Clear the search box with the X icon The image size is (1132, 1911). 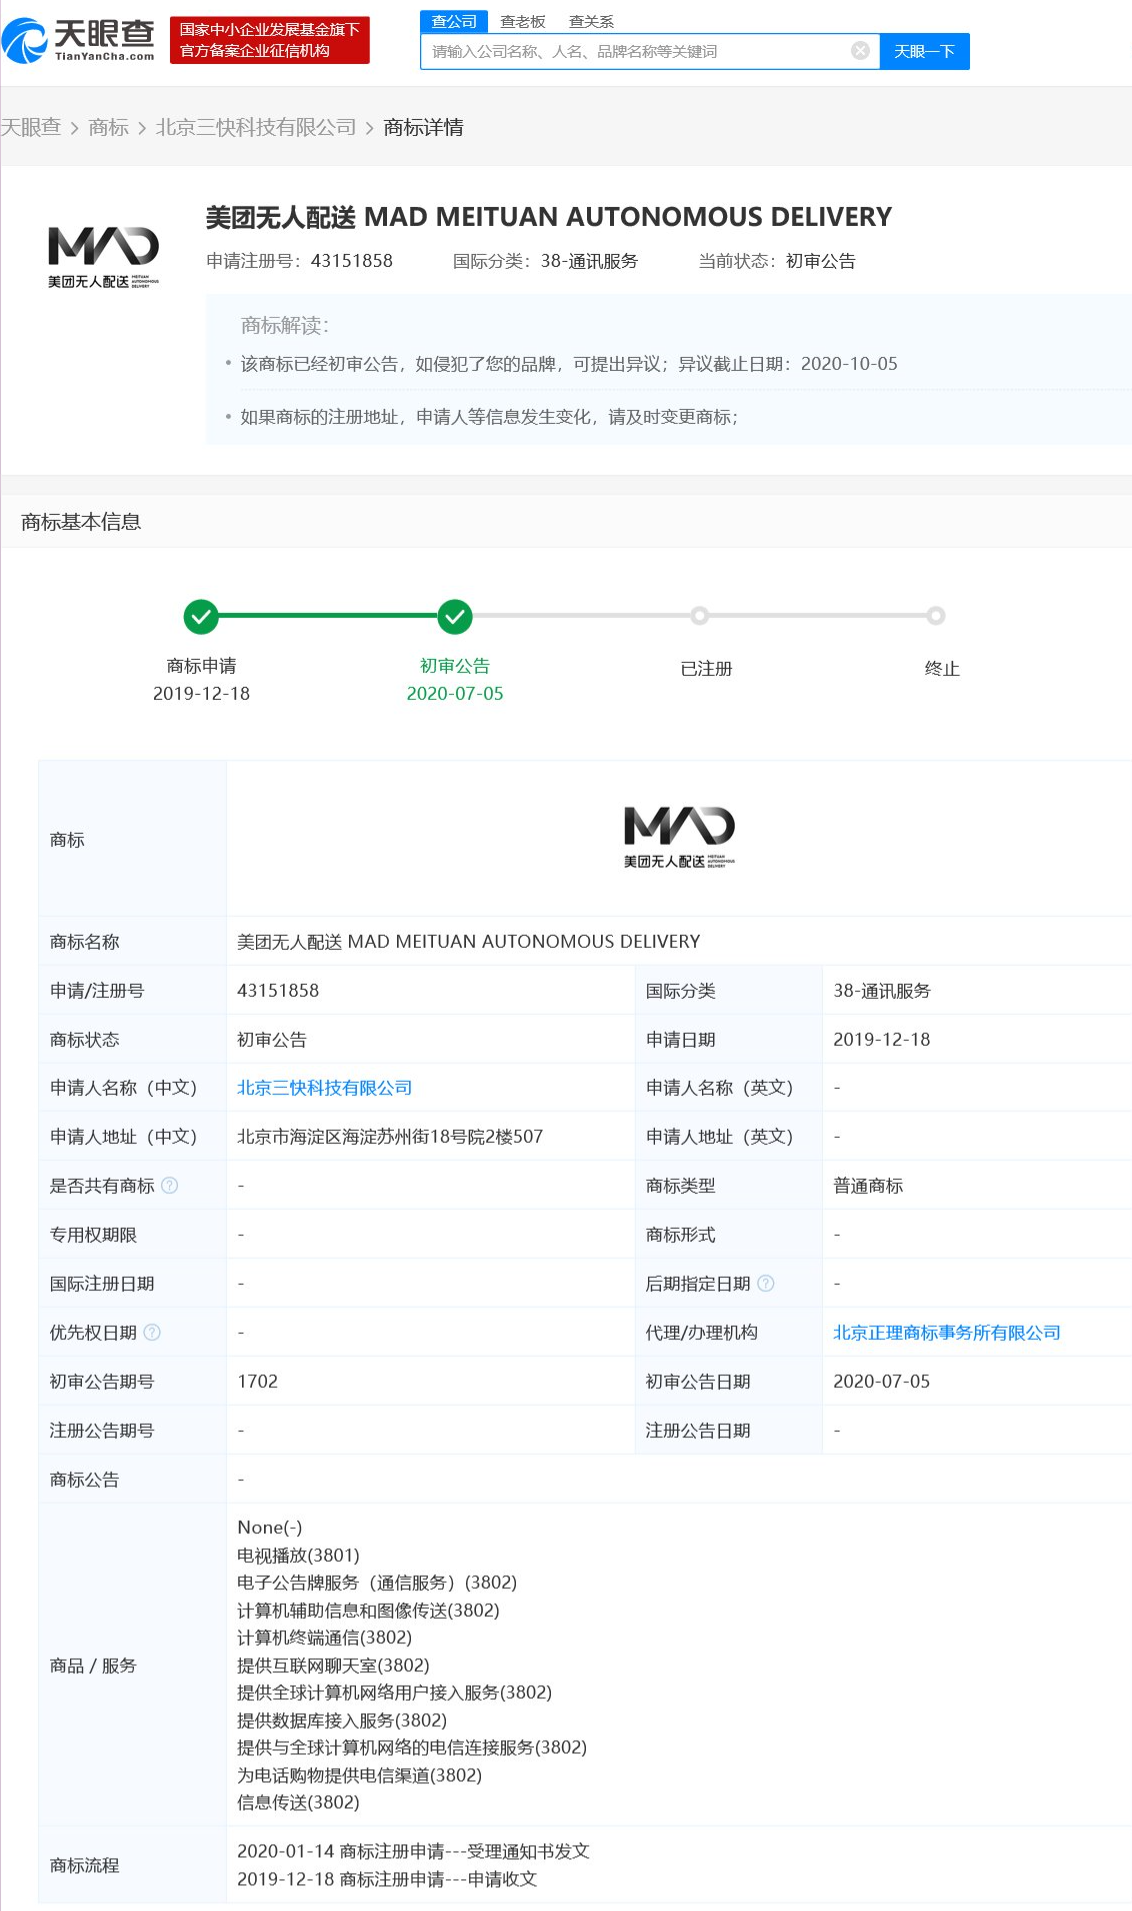tap(860, 51)
